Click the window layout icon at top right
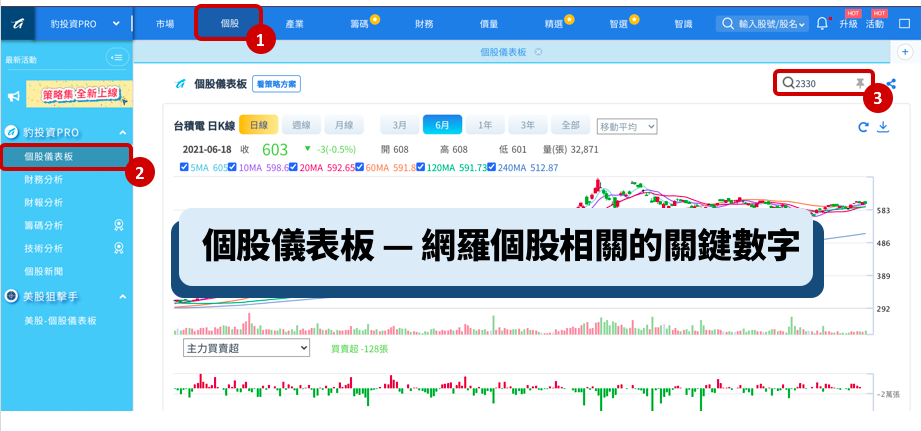The height and width of the screenshot is (431, 921). 905,24
